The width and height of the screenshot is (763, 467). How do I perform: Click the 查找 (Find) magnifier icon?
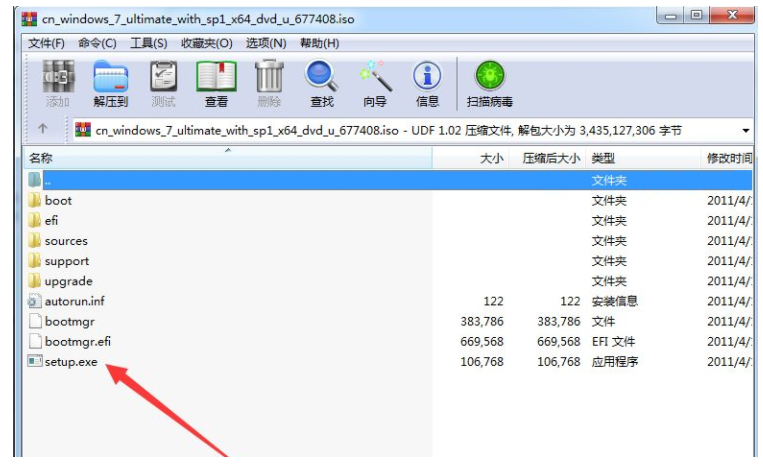[322, 76]
